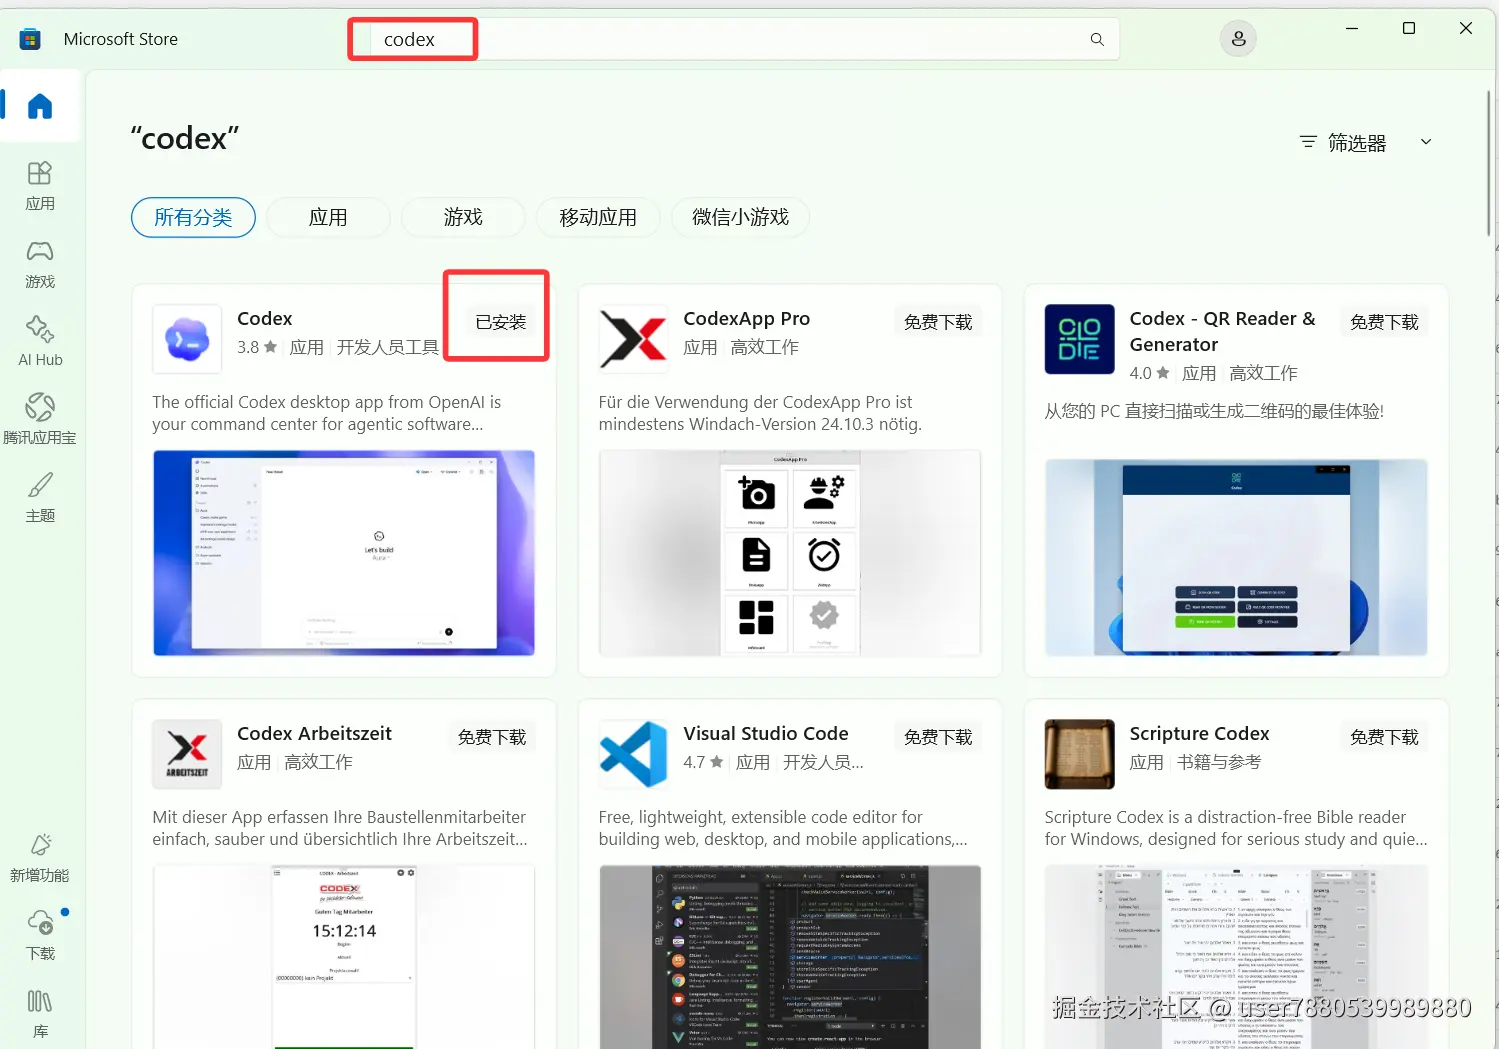1499x1049 pixels.
Task: Select the 移动应用 filter tab
Action: click(x=598, y=217)
